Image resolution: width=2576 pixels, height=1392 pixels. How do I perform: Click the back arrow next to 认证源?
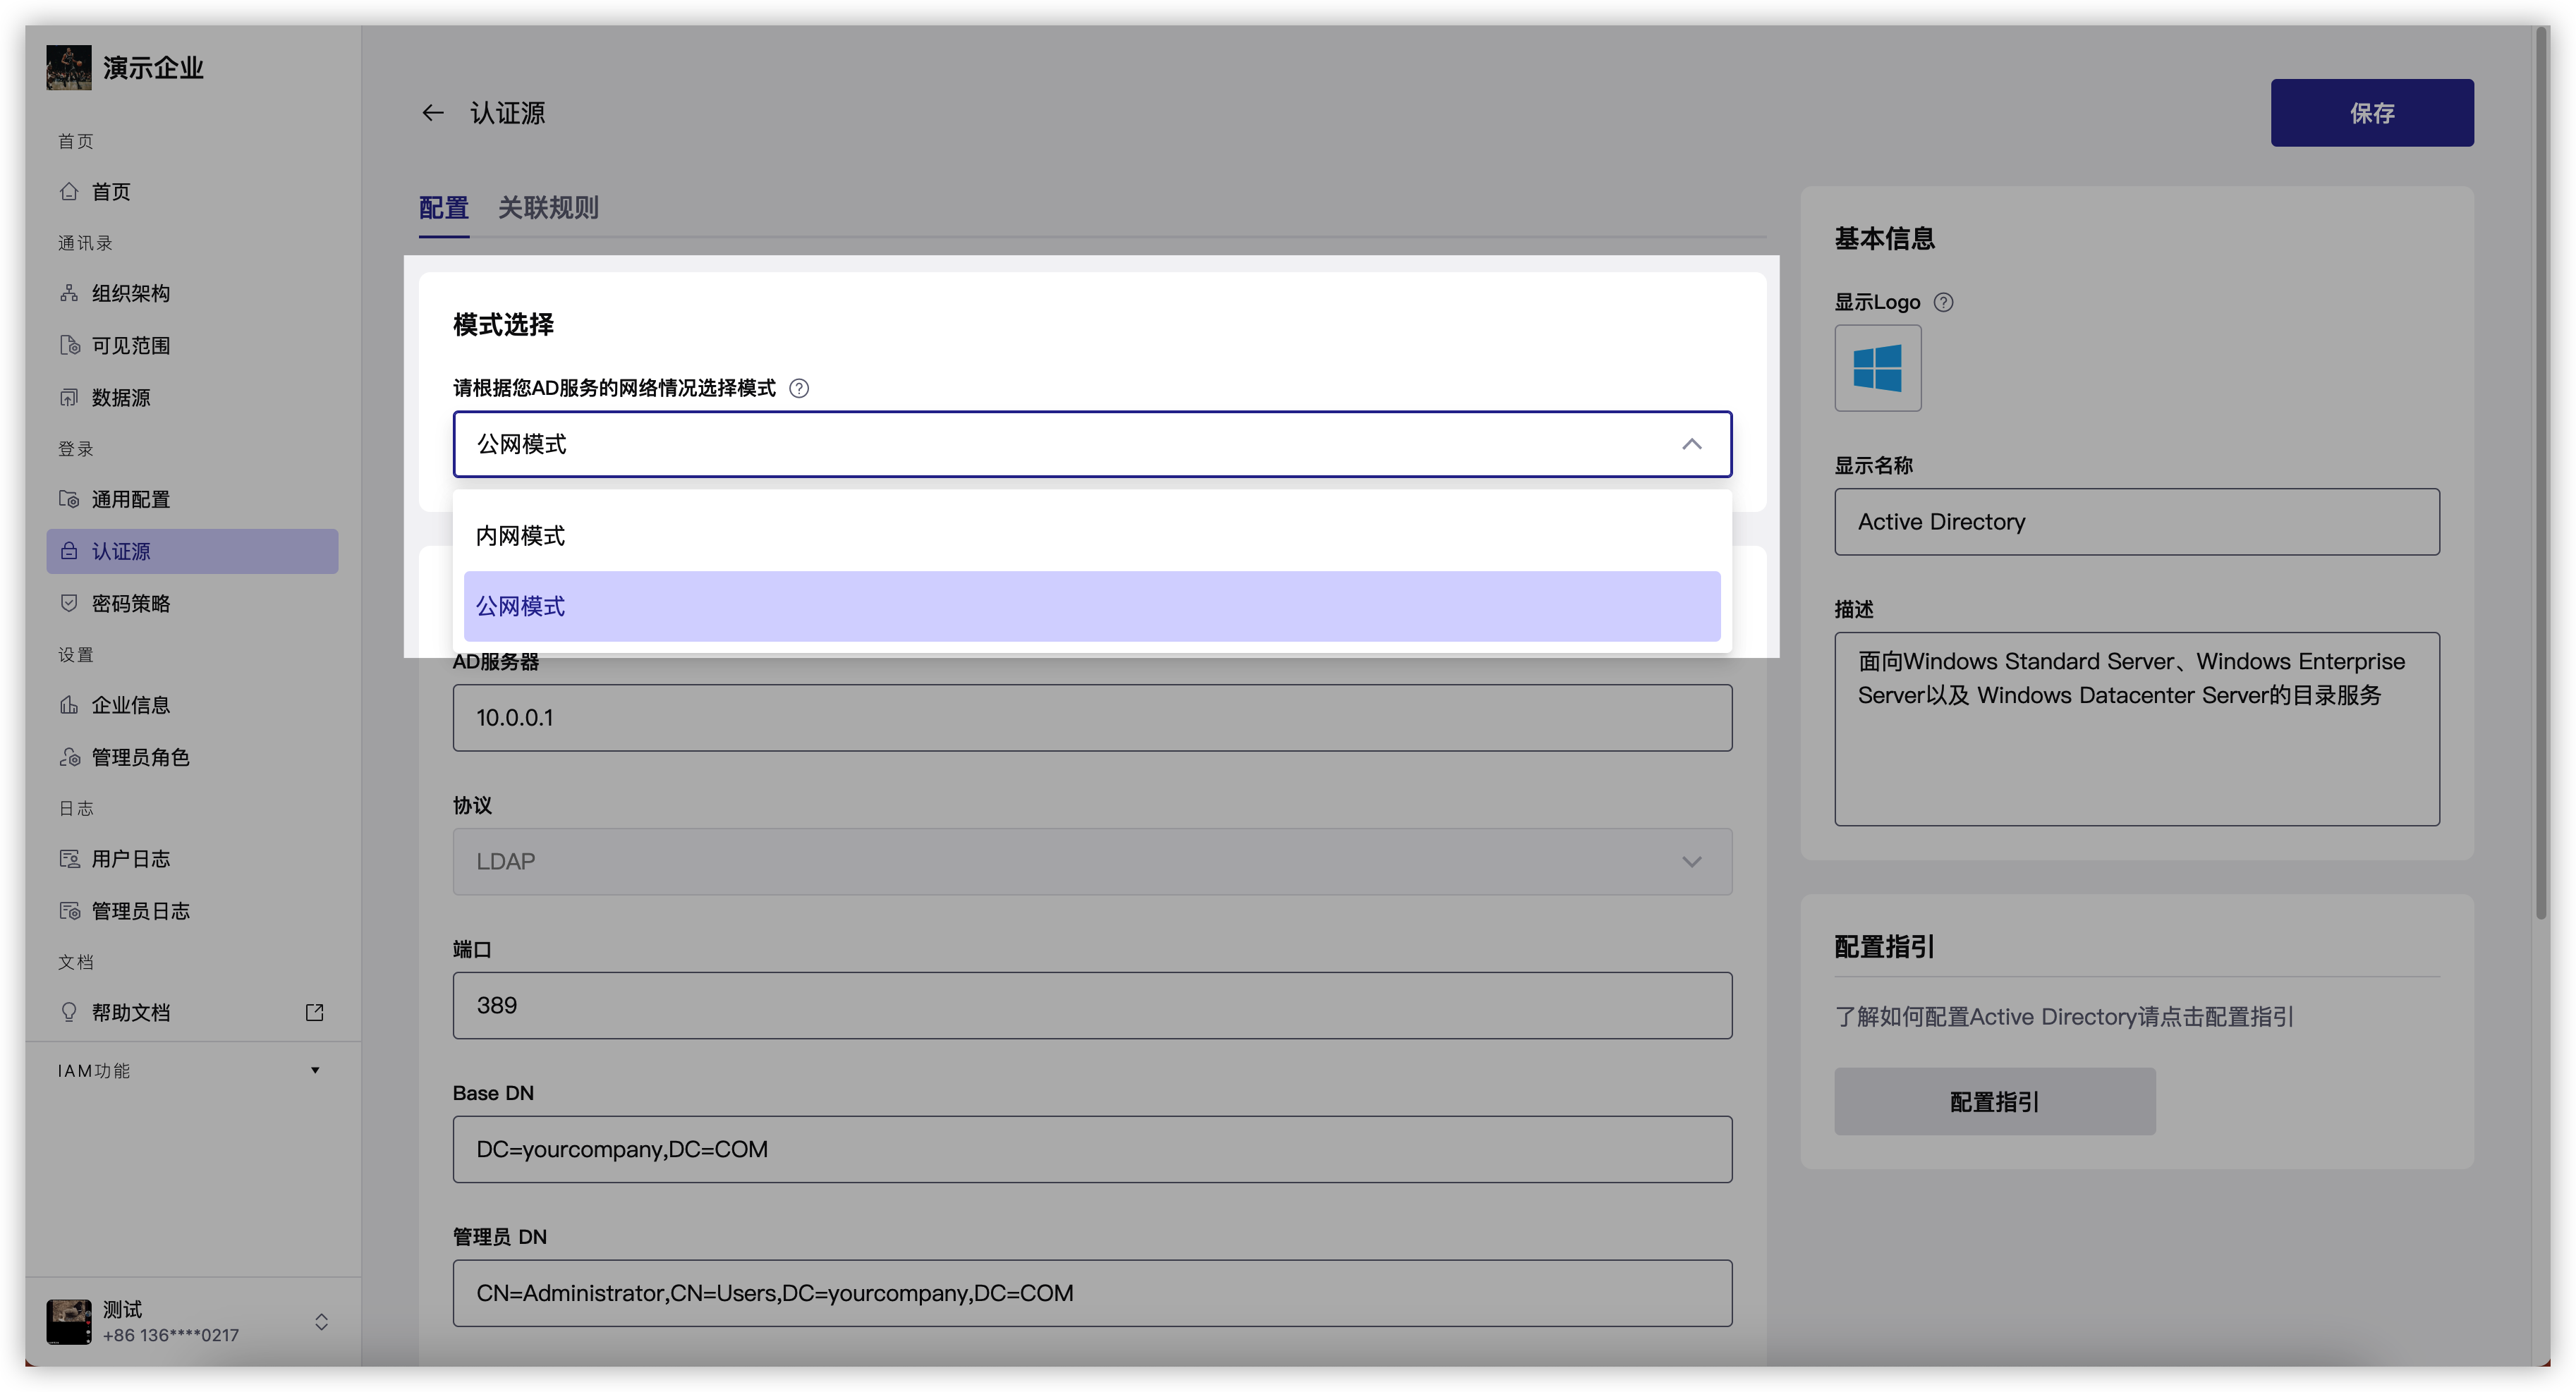(x=432, y=113)
